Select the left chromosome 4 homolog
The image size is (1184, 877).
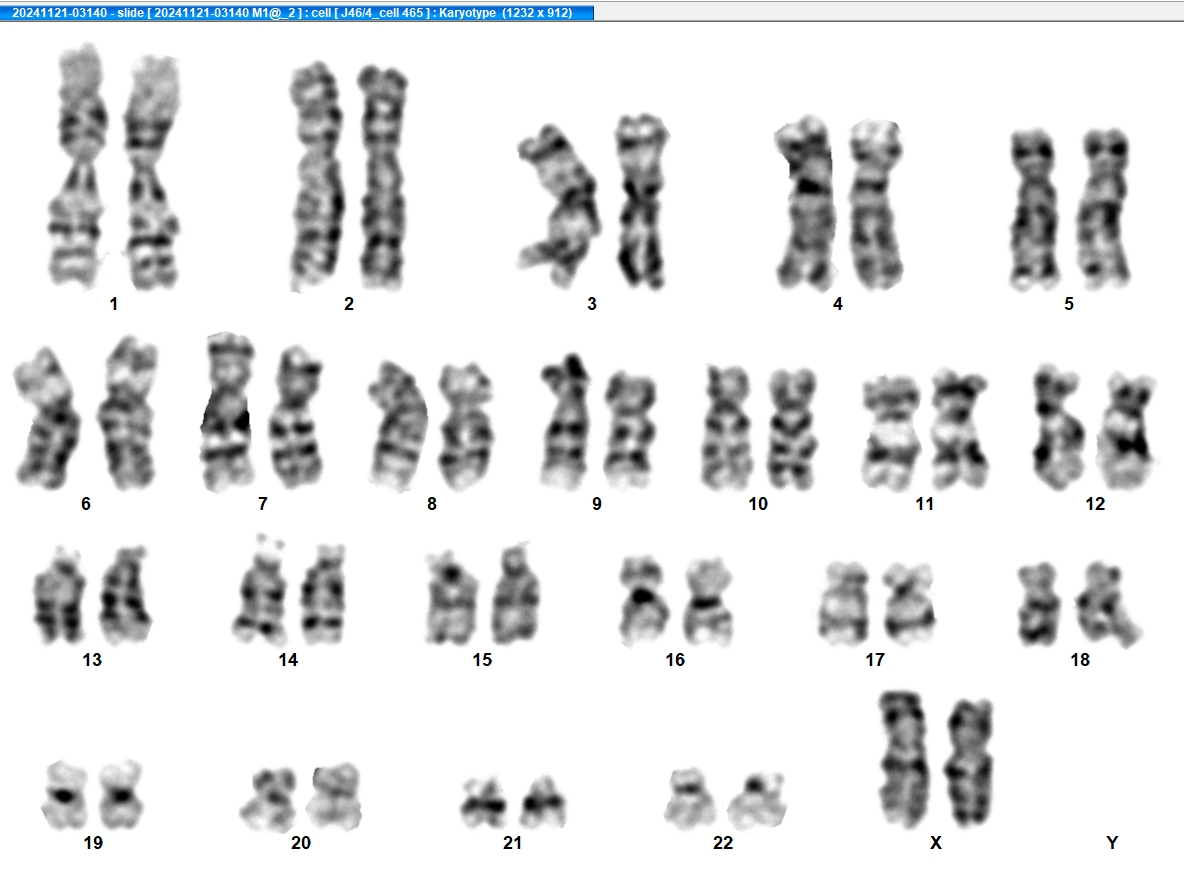point(805,204)
